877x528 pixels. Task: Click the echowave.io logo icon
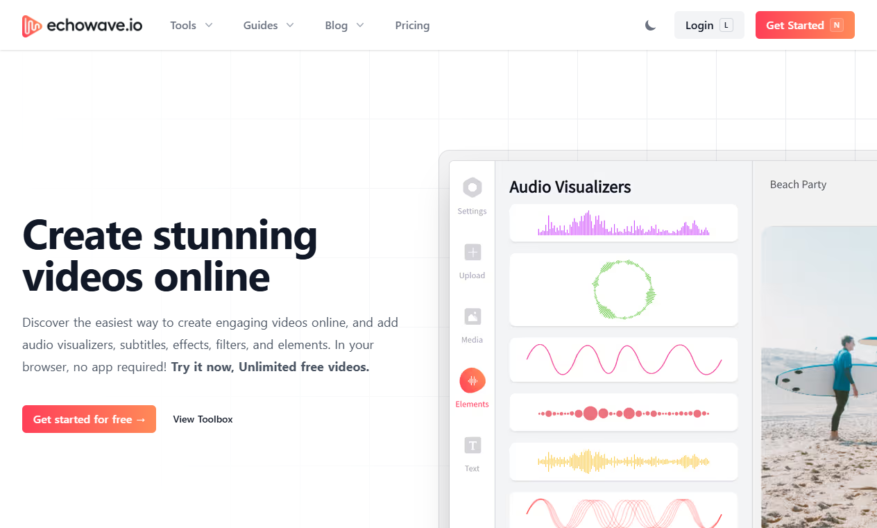[x=31, y=26]
